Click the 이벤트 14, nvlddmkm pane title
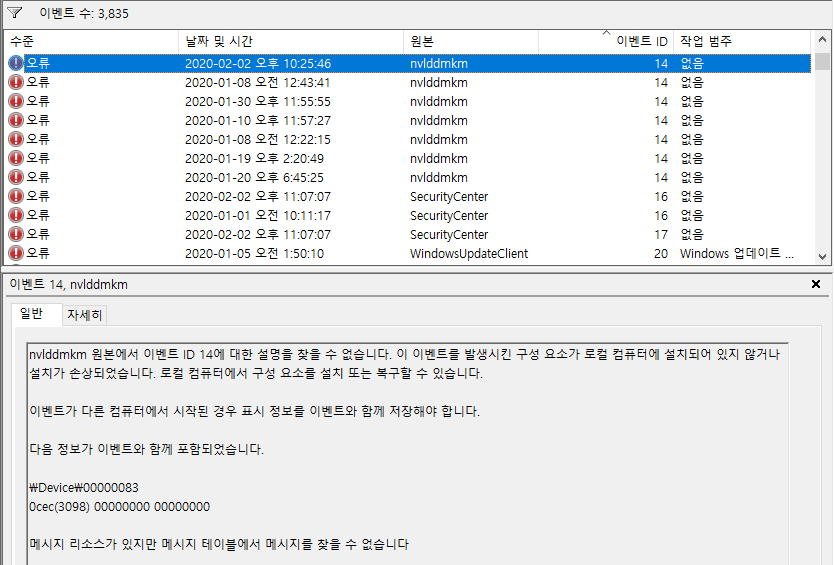 (x=69, y=285)
